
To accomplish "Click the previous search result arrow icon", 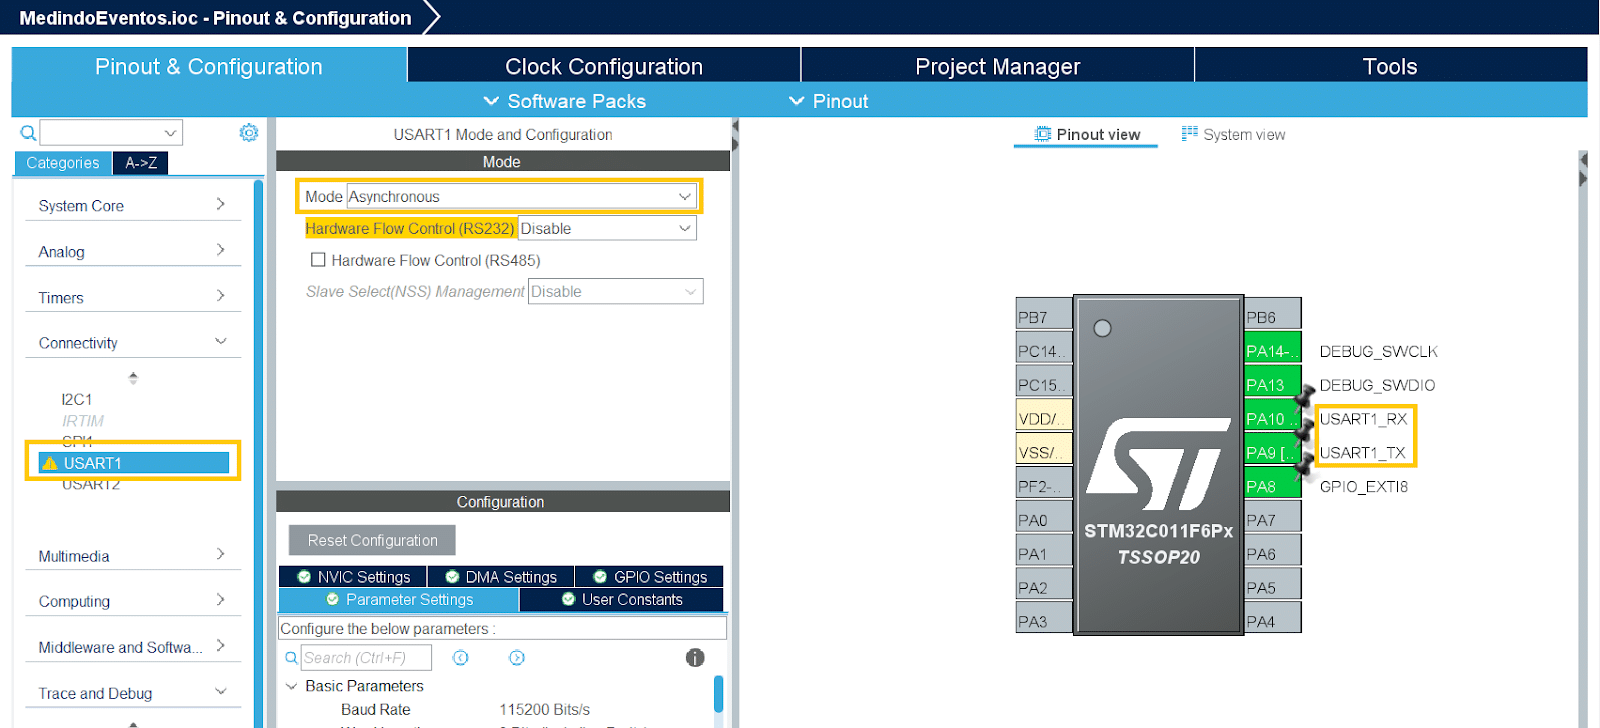I will pyautogui.click(x=460, y=657).
